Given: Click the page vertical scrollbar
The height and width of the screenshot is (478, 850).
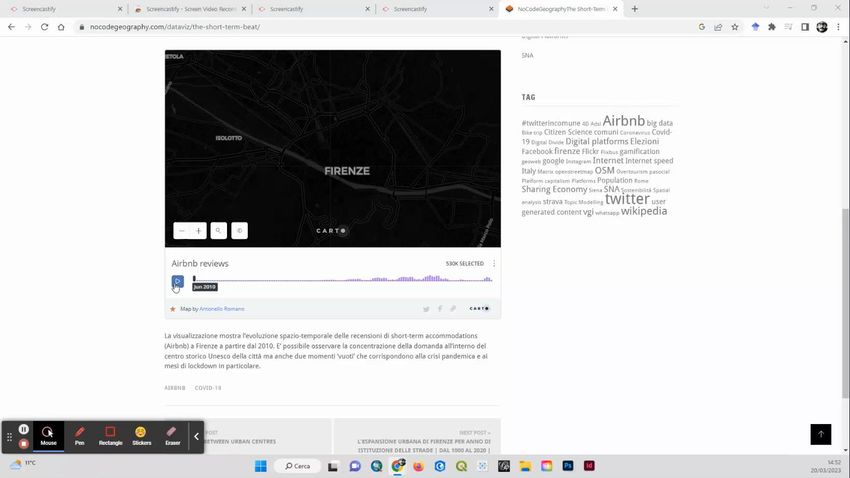Looking at the screenshot, I should [x=845, y=303].
